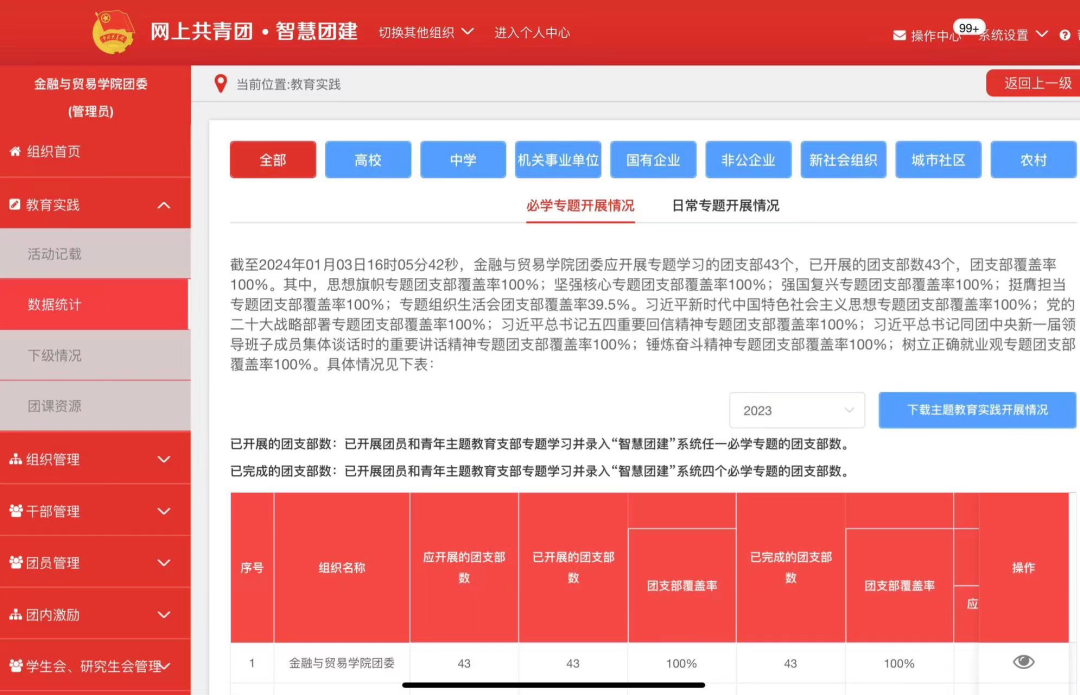Screen dimensions: 1080x695
Task: Switch to 日常专题开展情况 tab
Action: (725, 206)
